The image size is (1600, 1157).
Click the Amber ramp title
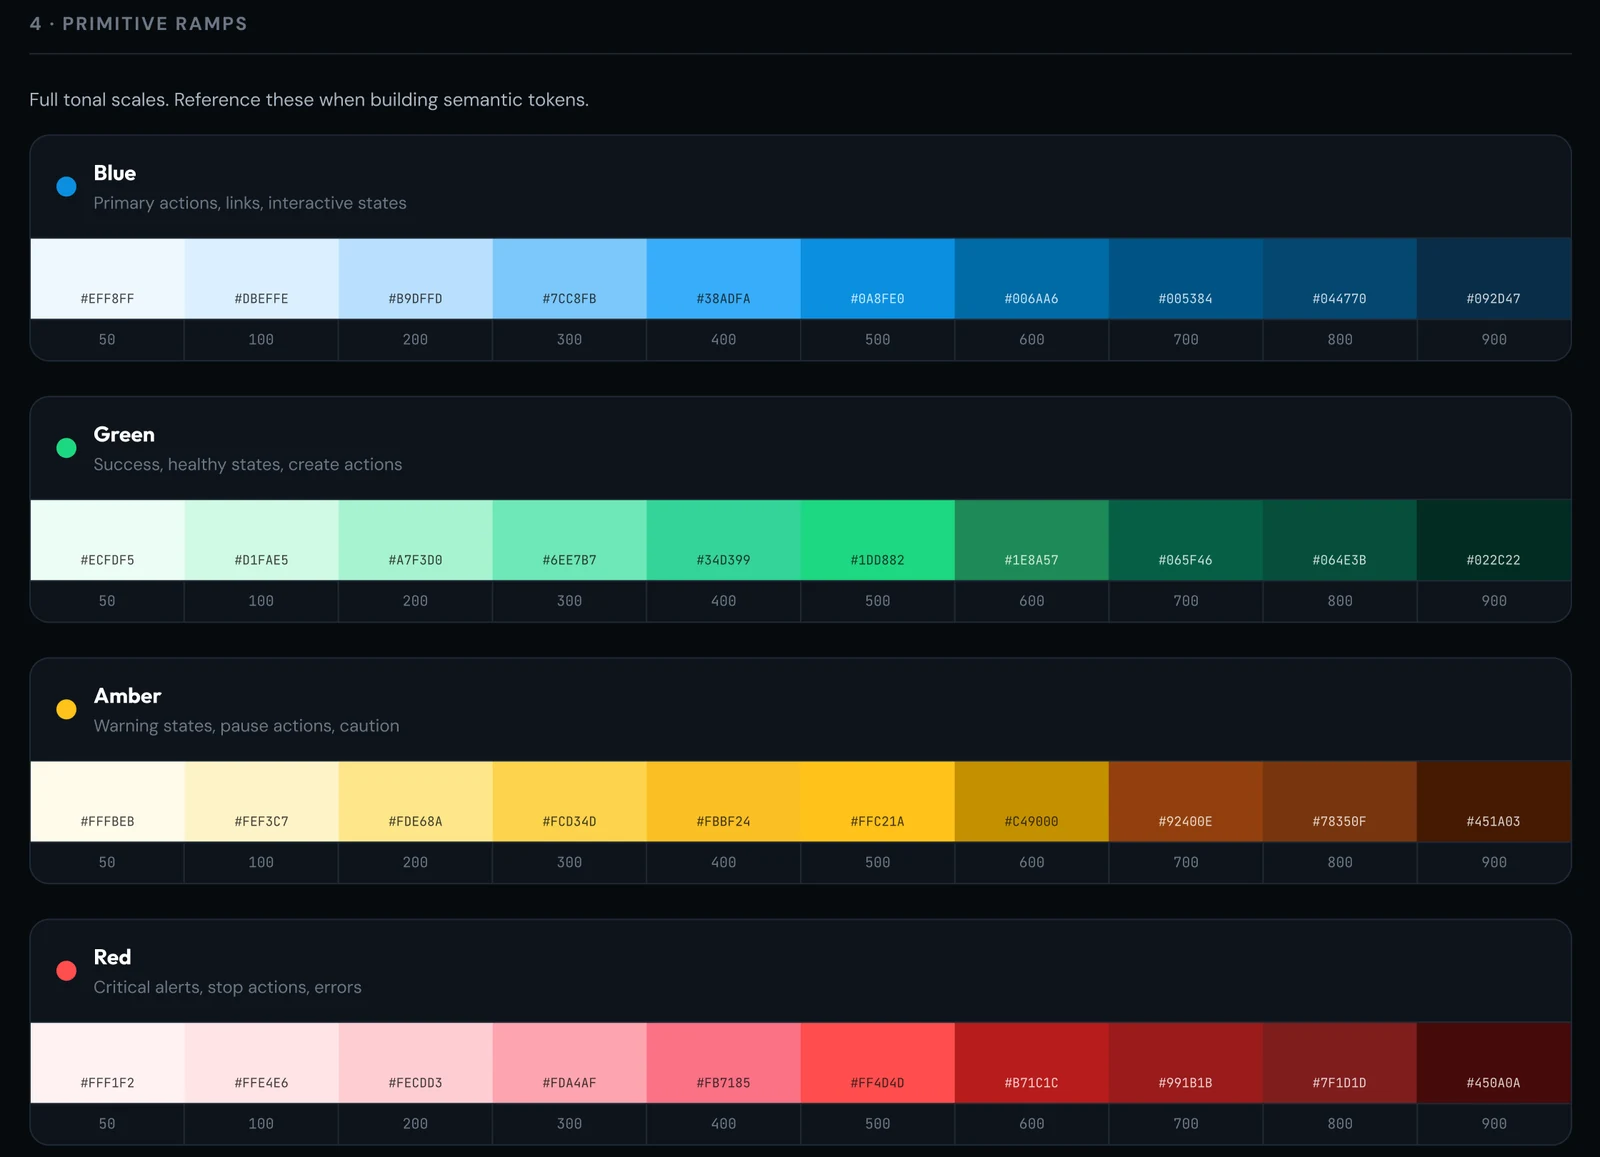[x=127, y=696]
